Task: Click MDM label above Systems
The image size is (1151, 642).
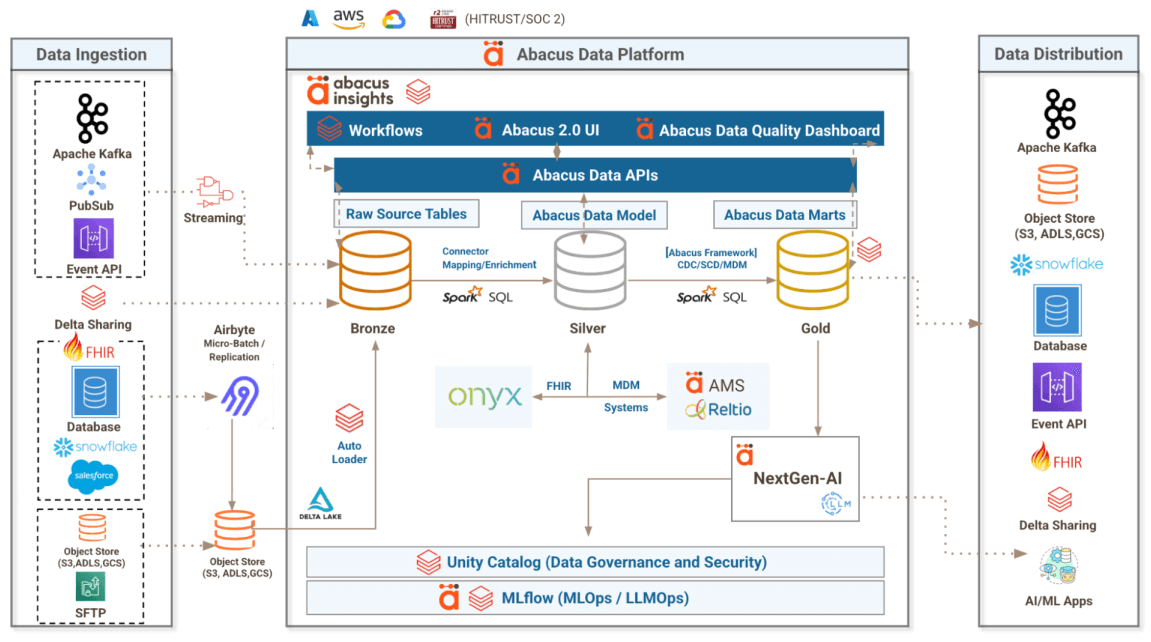Action: [x=626, y=385]
